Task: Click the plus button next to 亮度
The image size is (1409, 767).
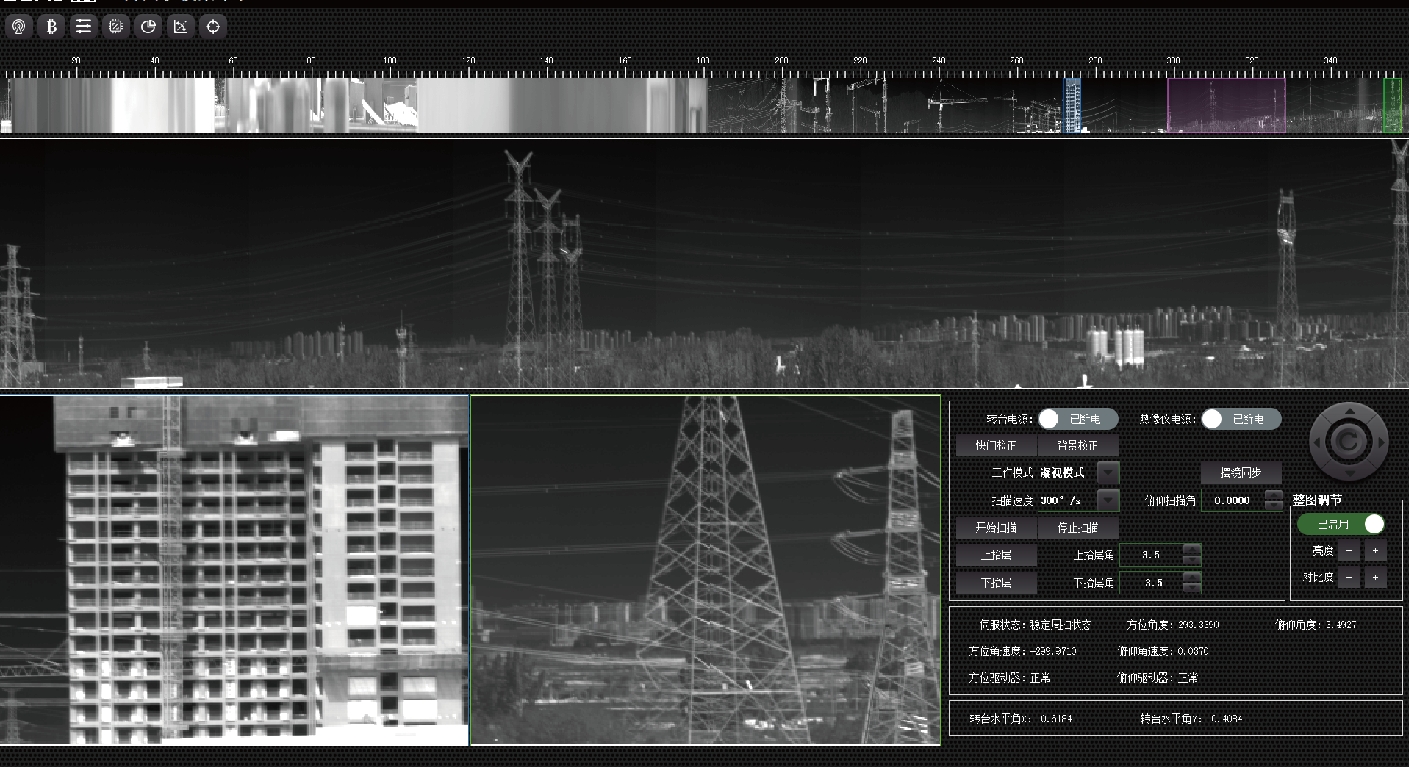Action: (1375, 551)
